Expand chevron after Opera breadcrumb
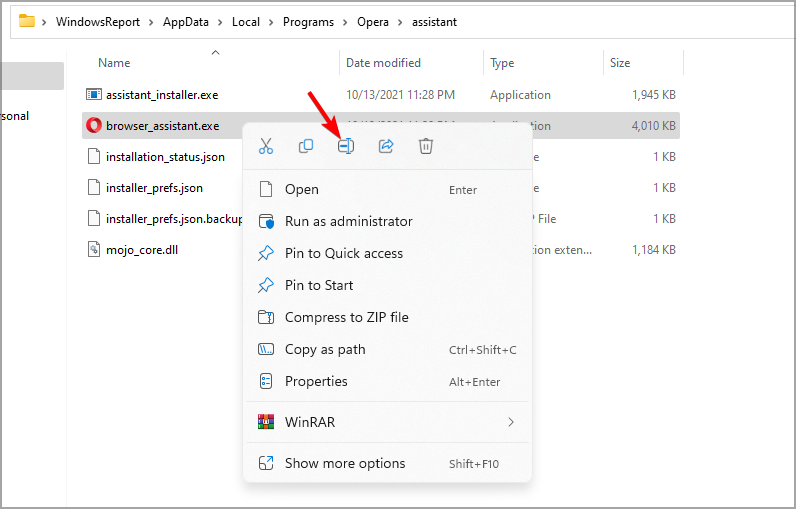This screenshot has width=796, height=509. click(400, 22)
